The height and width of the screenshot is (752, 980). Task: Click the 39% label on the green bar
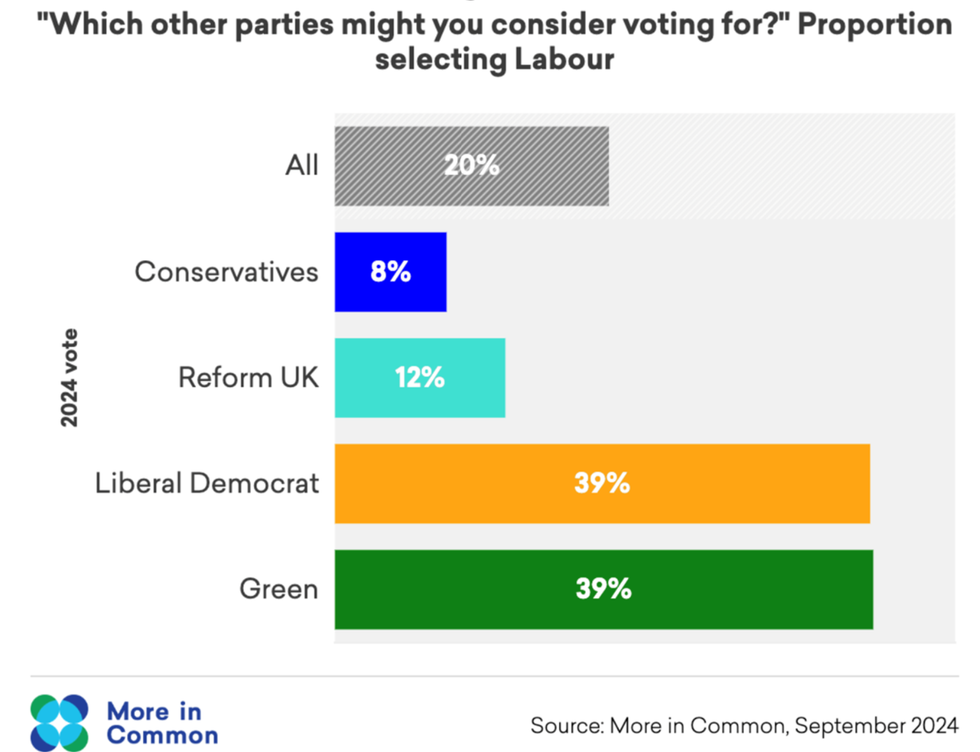603,589
